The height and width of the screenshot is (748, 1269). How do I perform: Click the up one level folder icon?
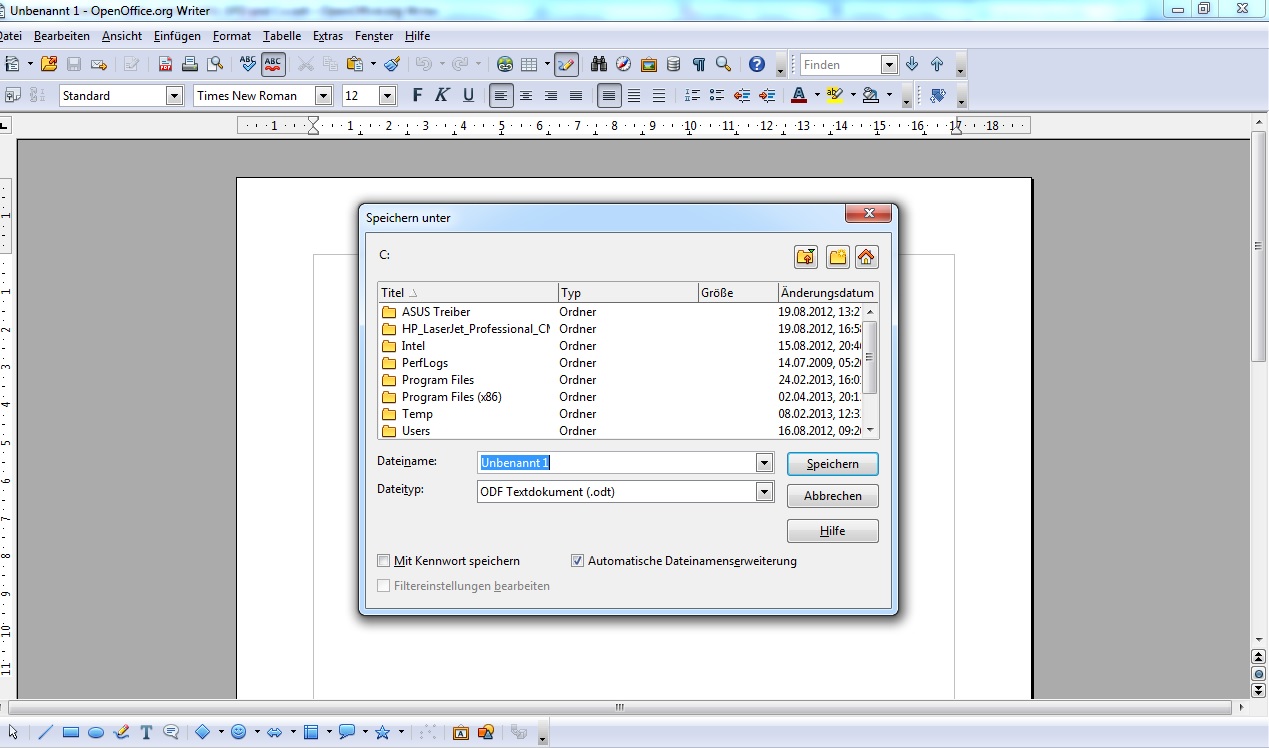(806, 257)
